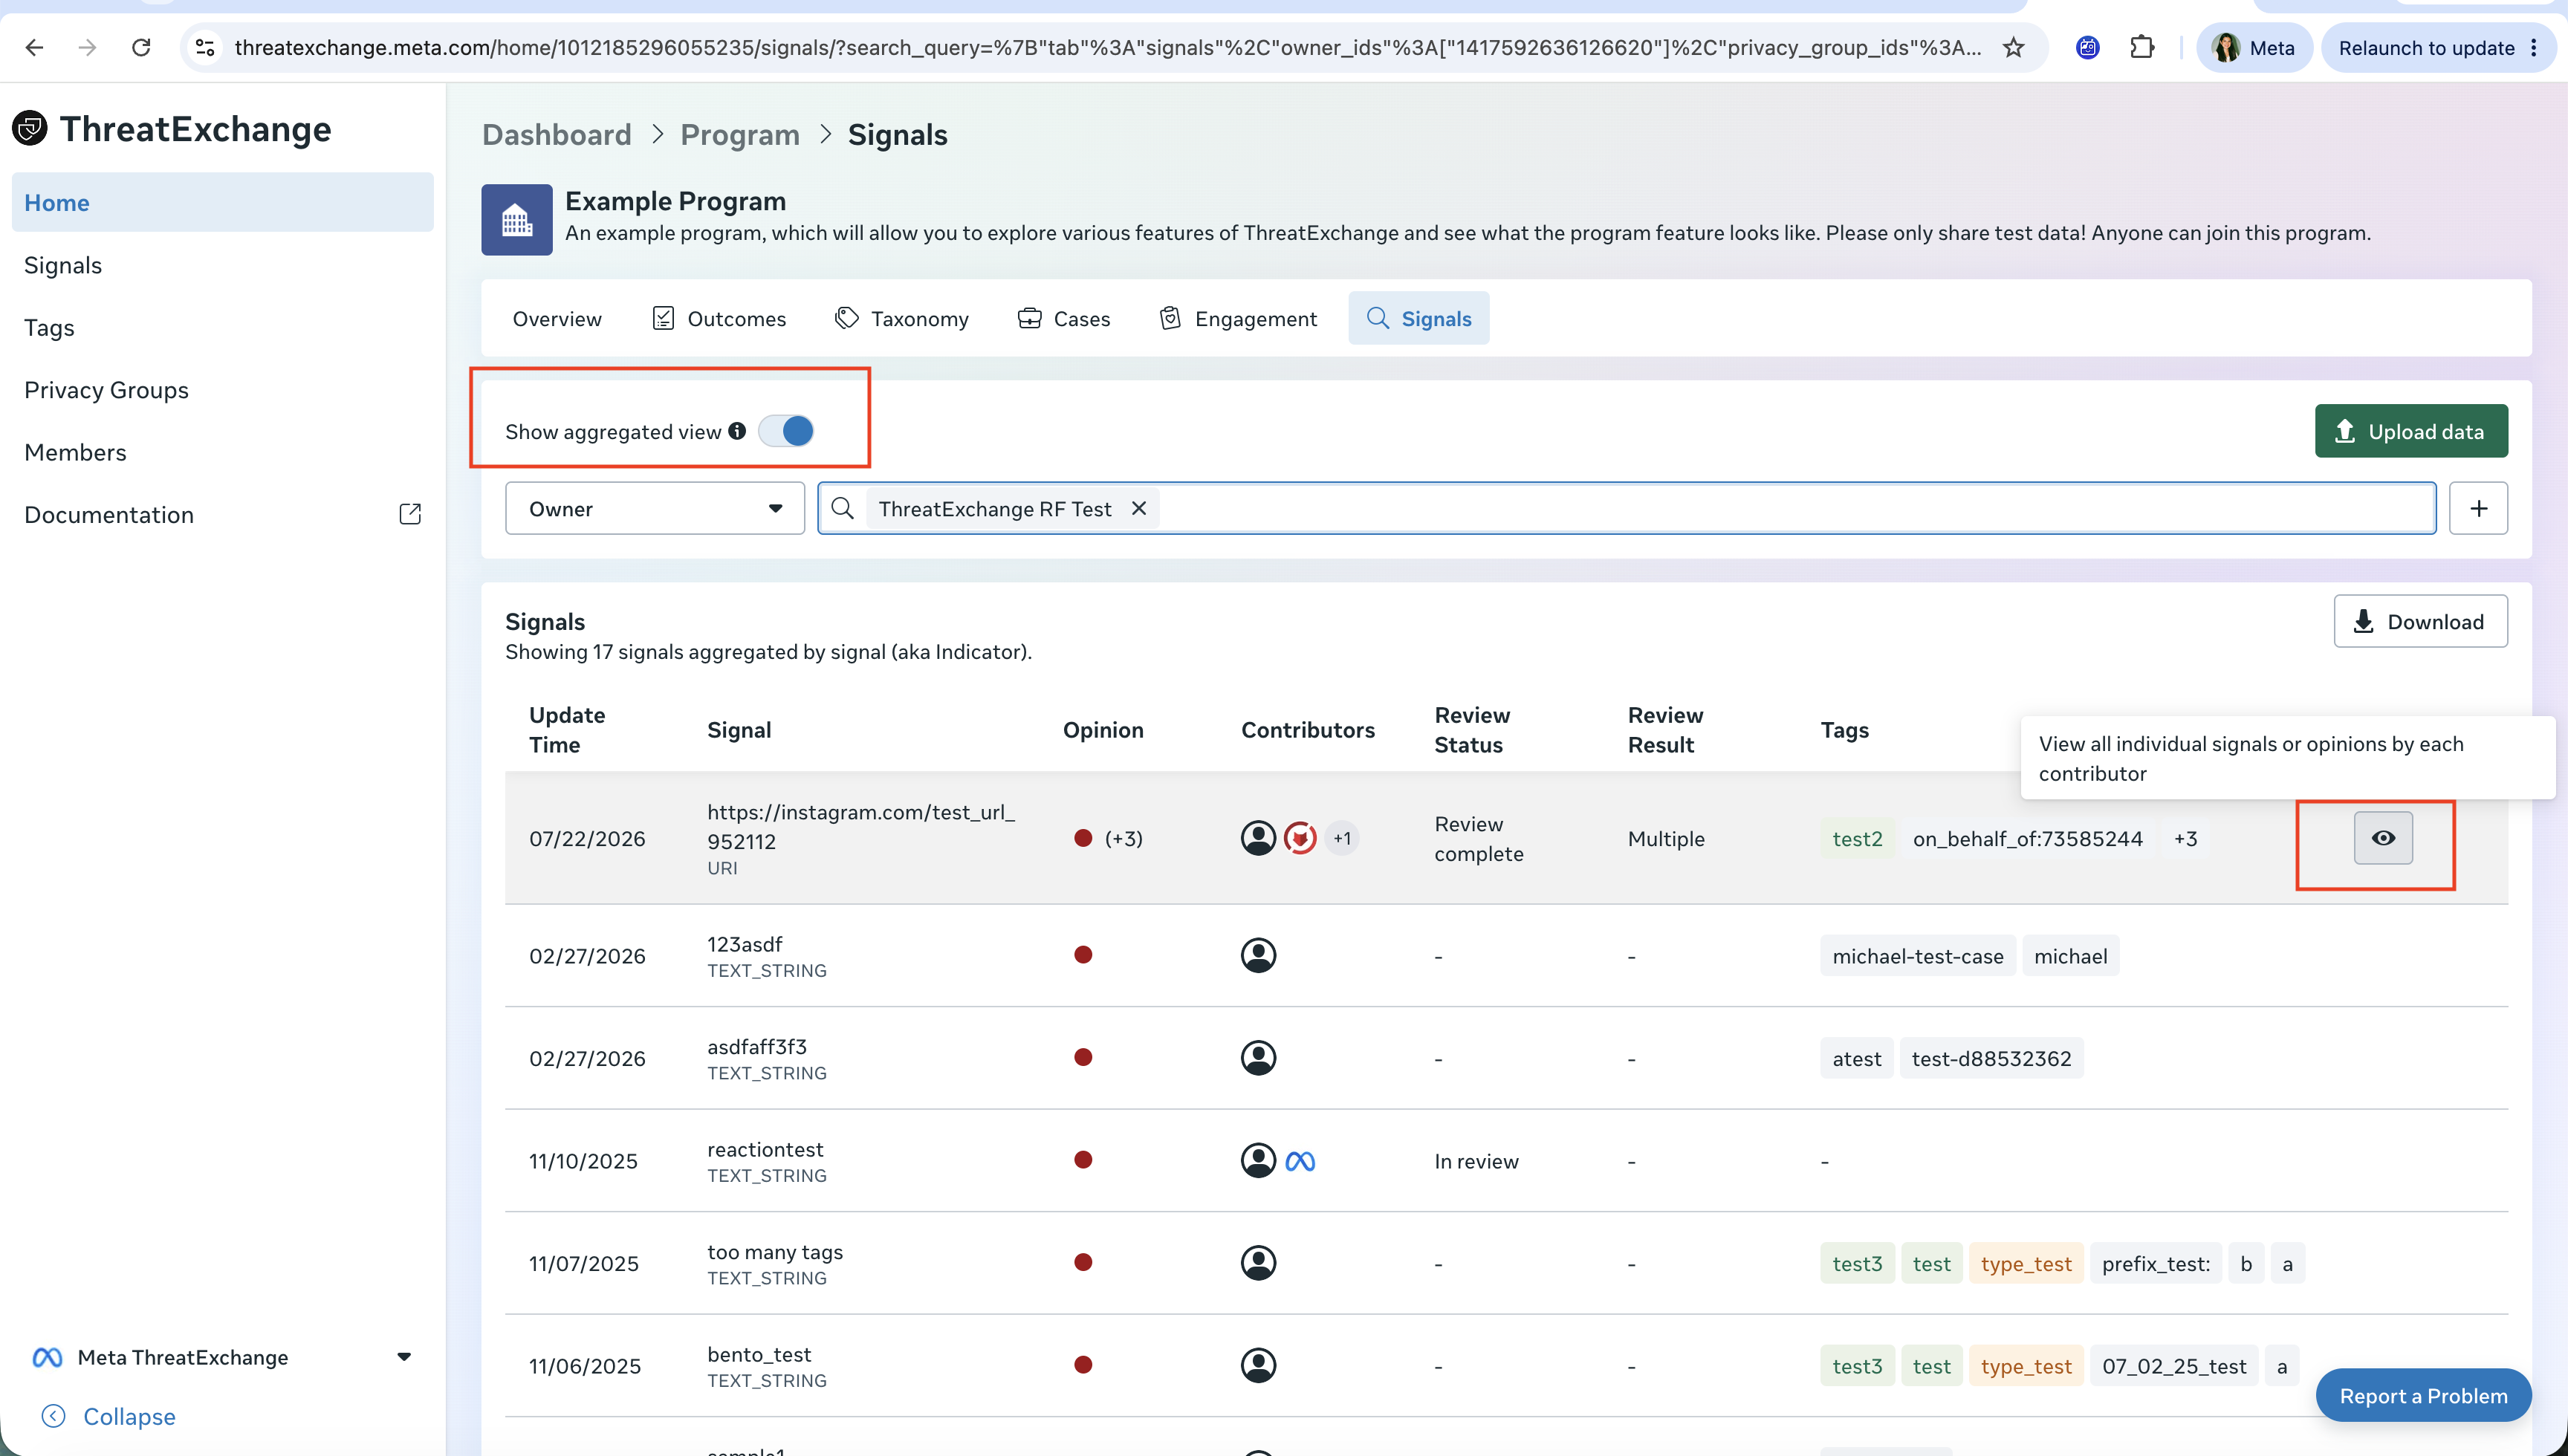The image size is (2568, 1456).
Task: Click the test2 tag on instagram row
Action: 1857,838
